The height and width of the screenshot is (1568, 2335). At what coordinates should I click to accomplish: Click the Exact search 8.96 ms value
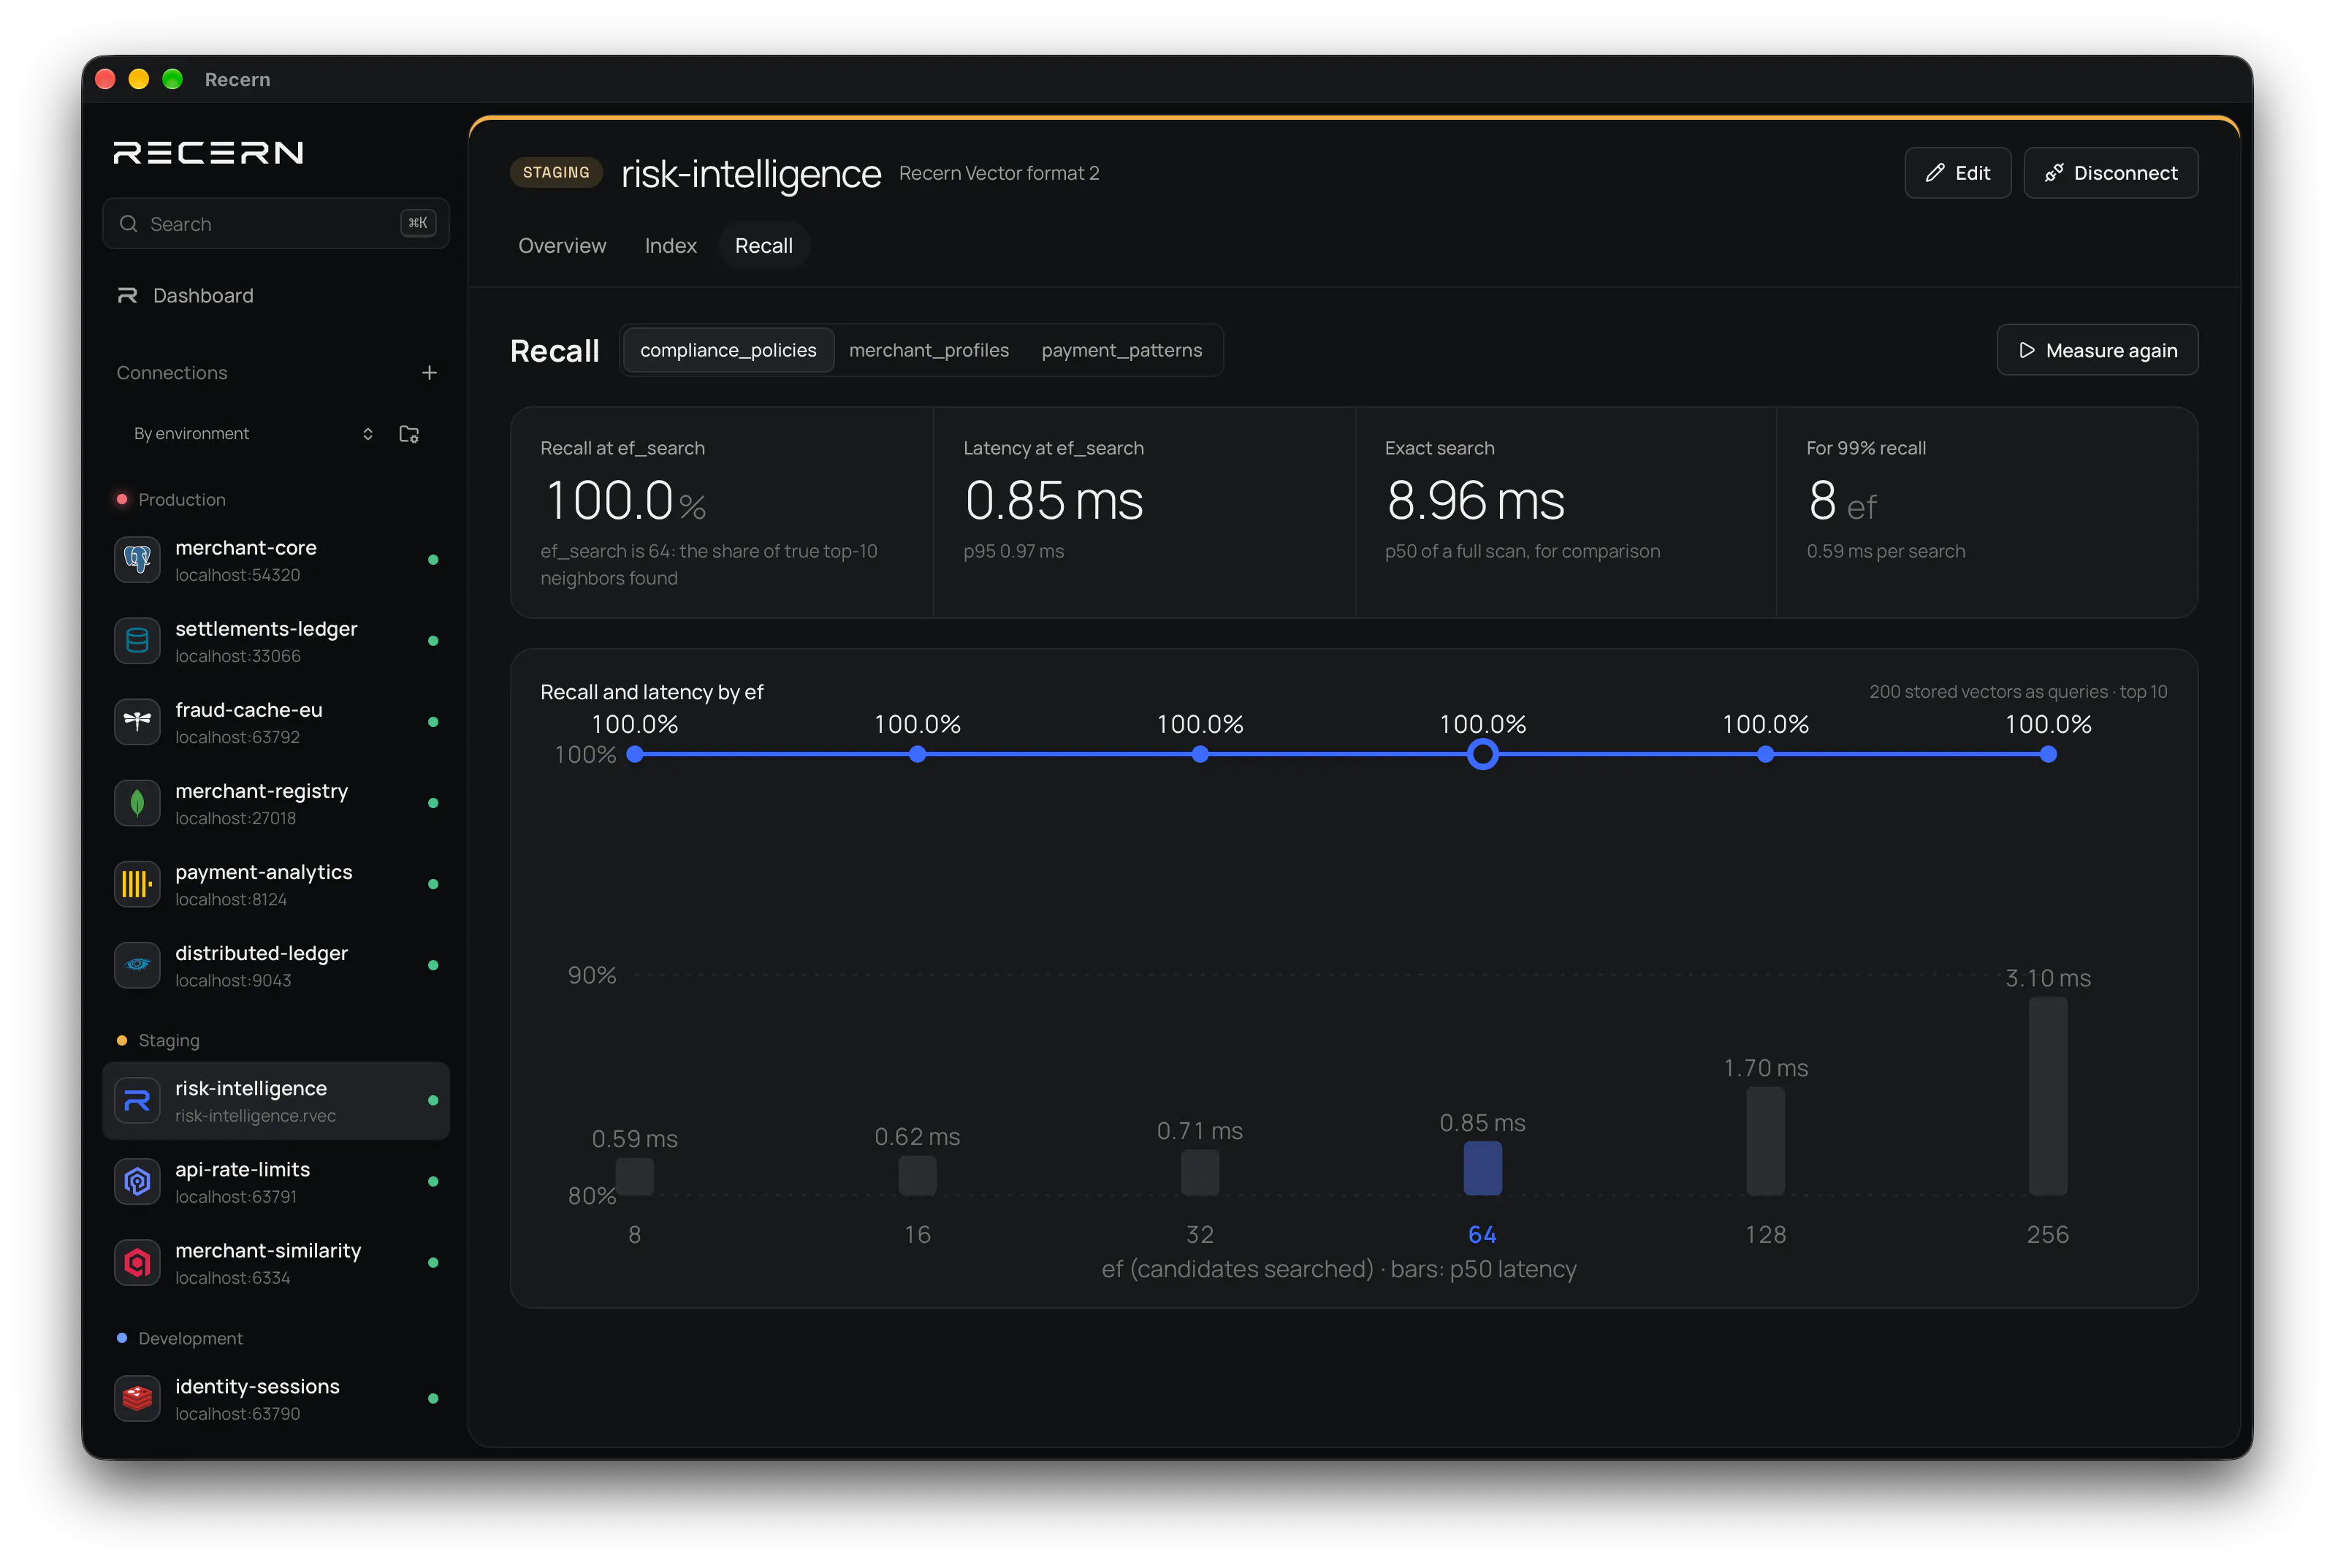click(x=1475, y=501)
